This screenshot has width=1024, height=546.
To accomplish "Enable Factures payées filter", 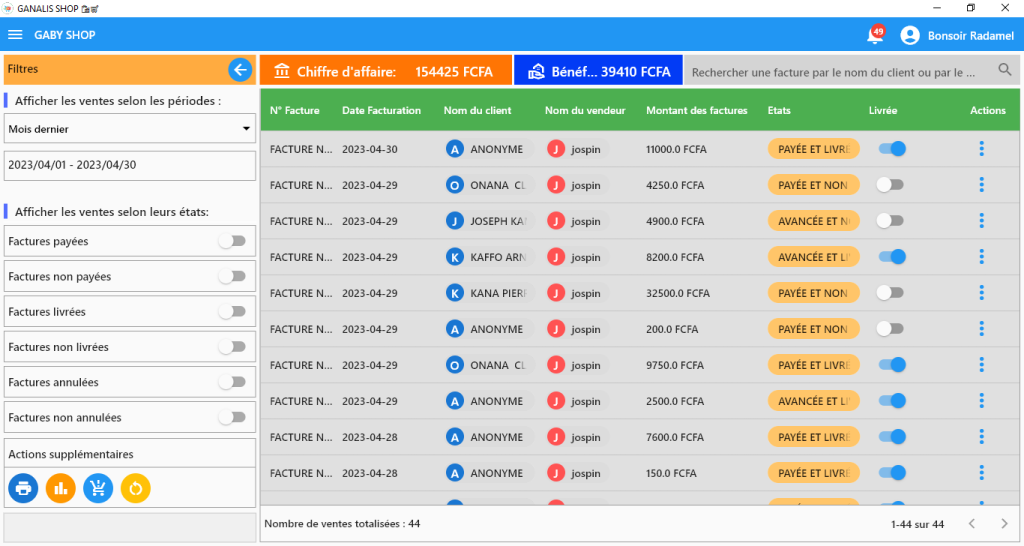I will click(x=232, y=241).
